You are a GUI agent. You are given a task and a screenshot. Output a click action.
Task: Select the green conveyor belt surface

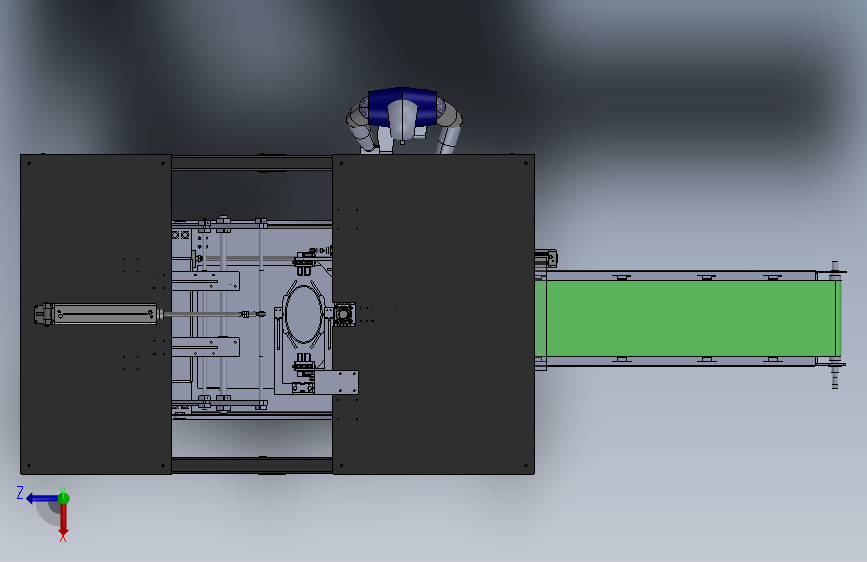[688, 319]
